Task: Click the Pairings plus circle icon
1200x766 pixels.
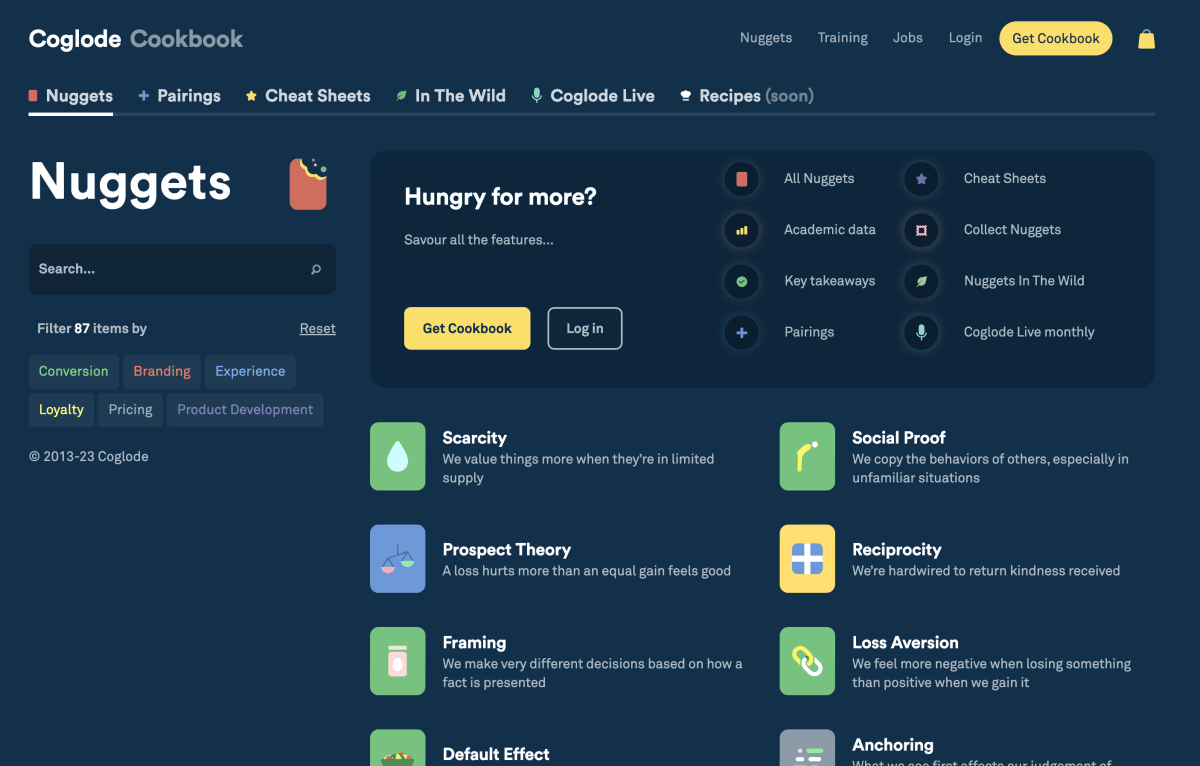Action: point(742,332)
